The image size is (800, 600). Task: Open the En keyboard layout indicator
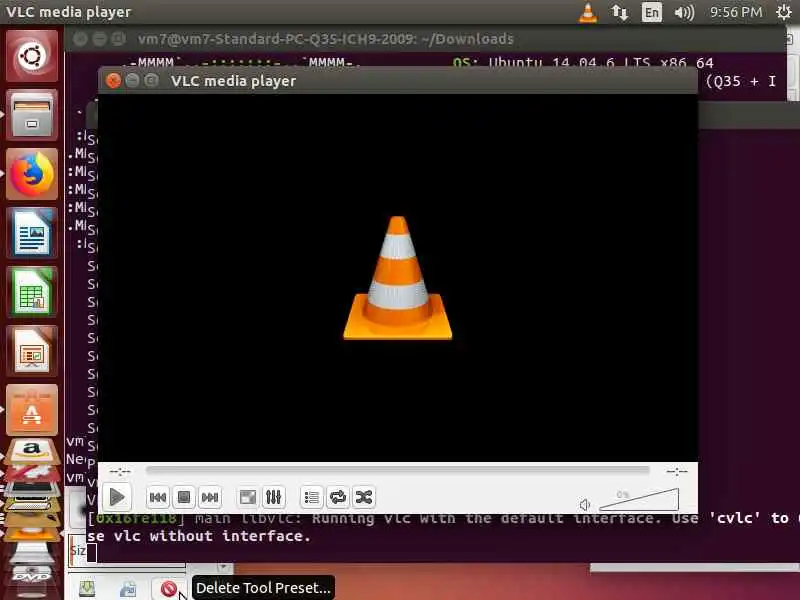pos(652,12)
